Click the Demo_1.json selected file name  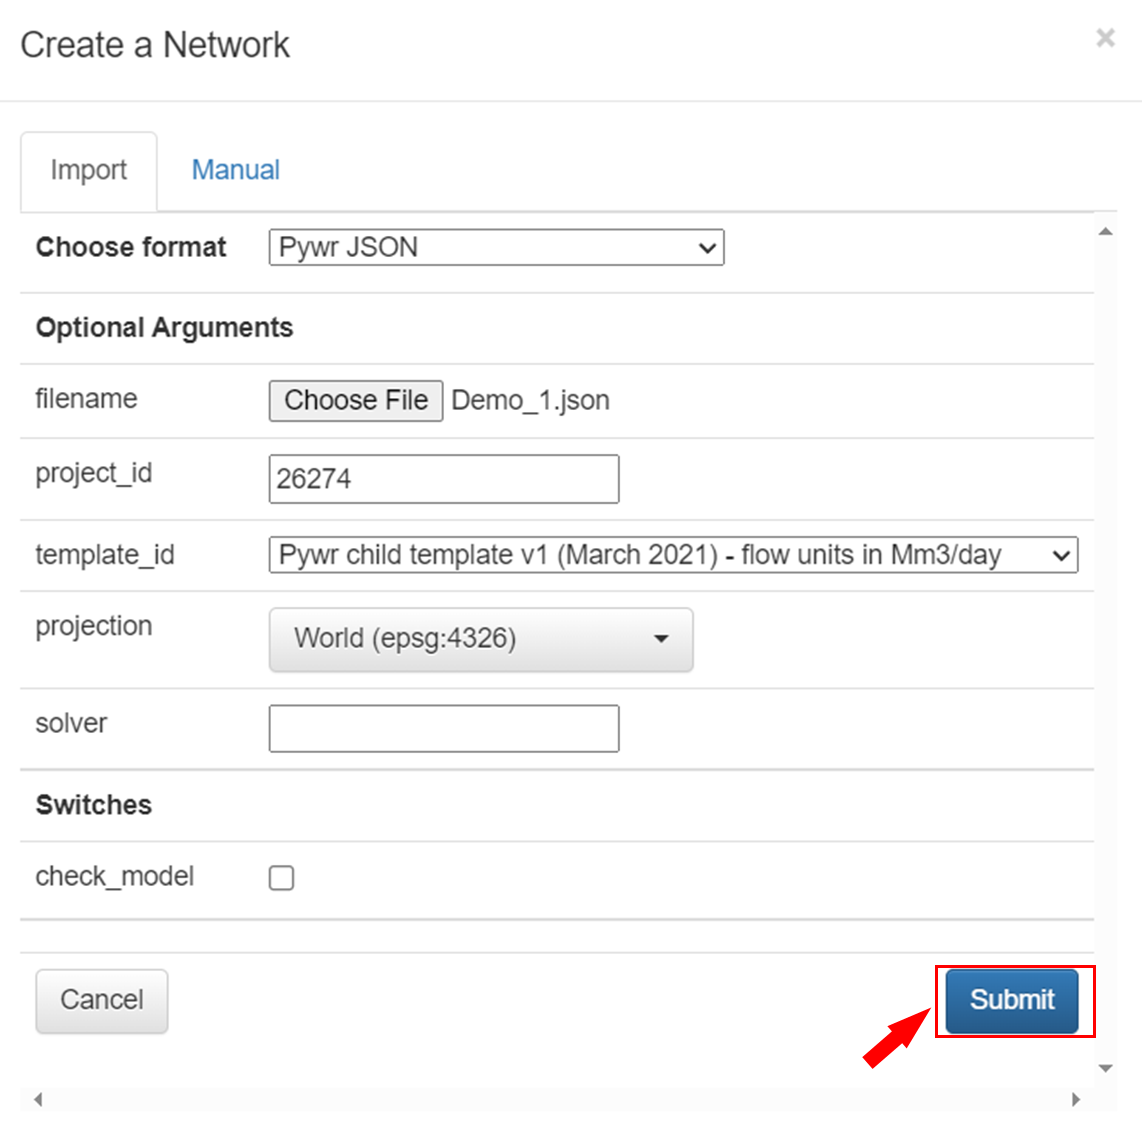point(531,400)
